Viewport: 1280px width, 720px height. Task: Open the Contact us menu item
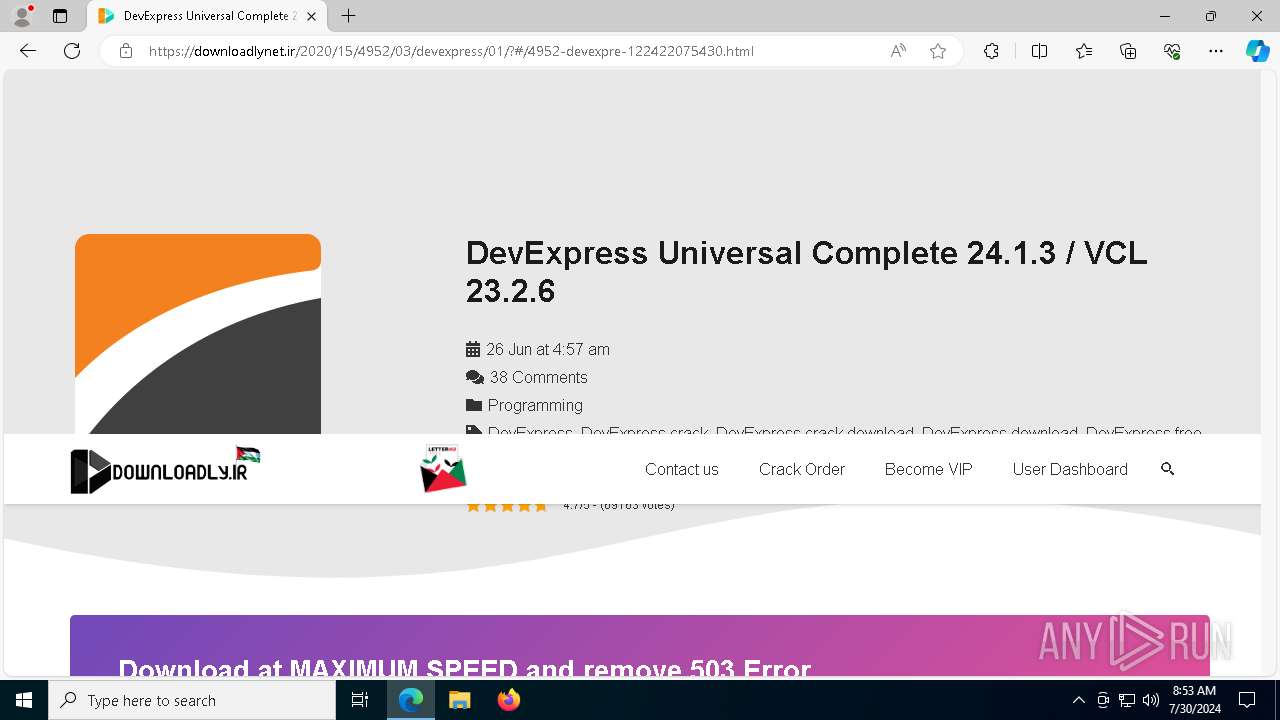[x=682, y=469]
